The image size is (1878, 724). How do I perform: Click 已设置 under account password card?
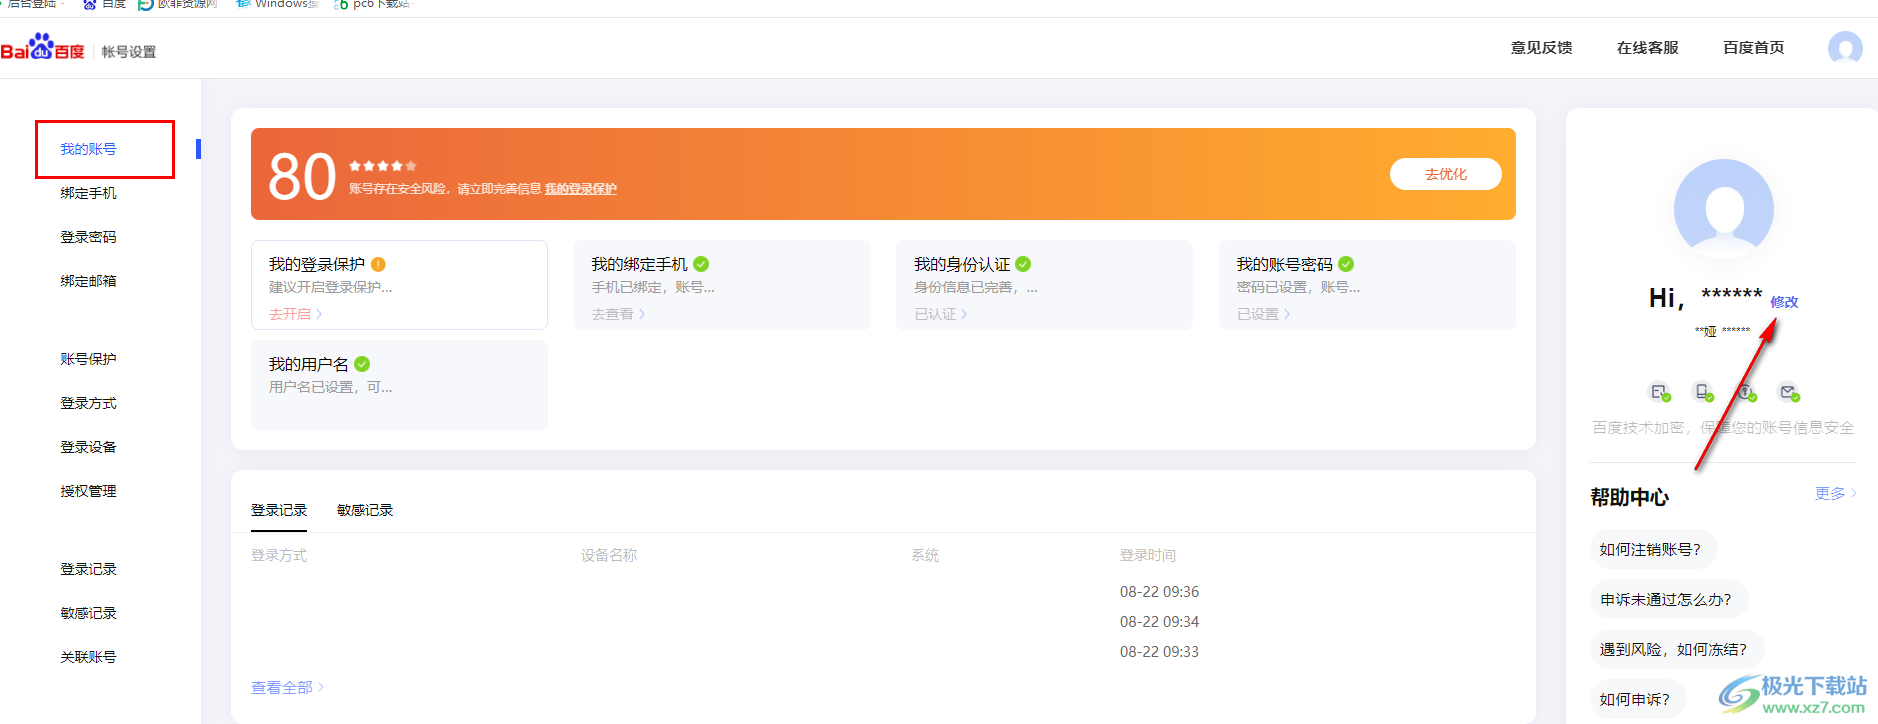(1263, 314)
